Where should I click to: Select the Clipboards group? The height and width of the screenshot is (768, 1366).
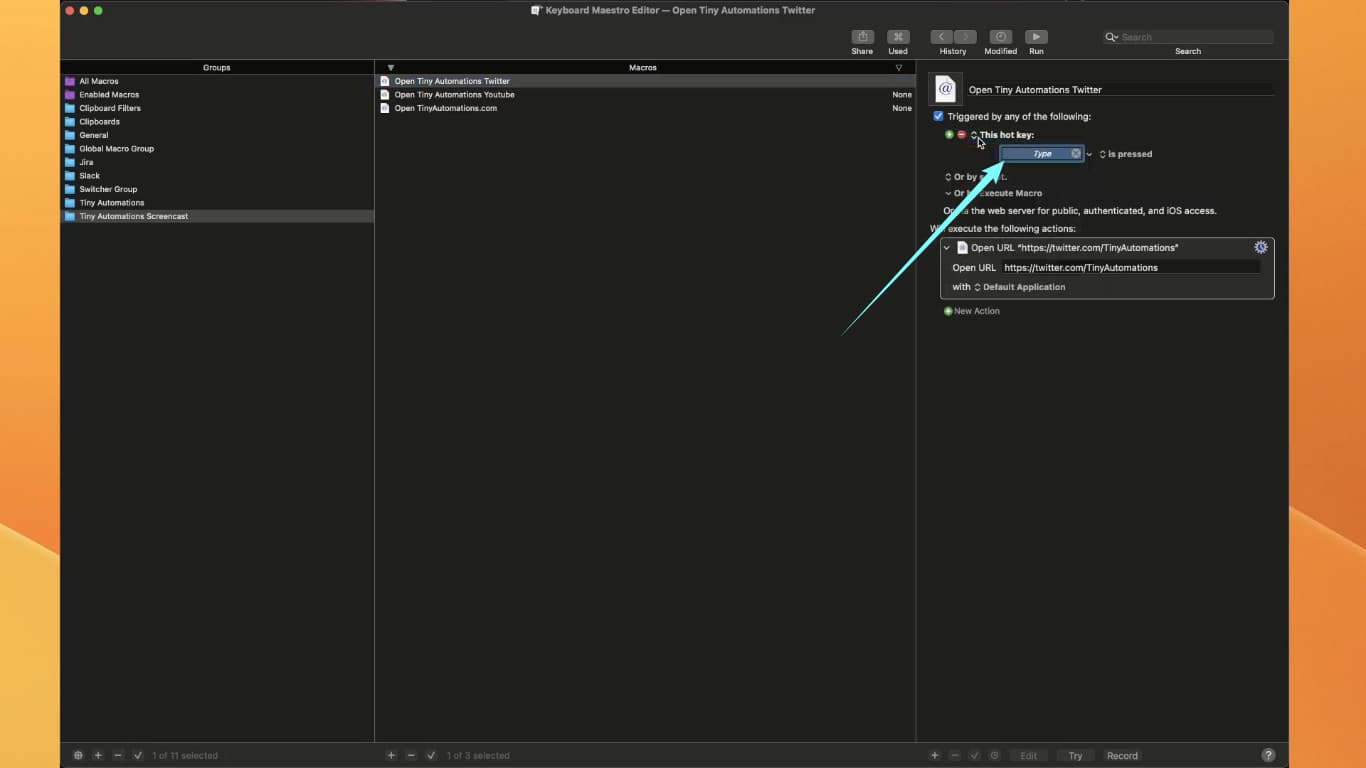[x=217, y=122]
